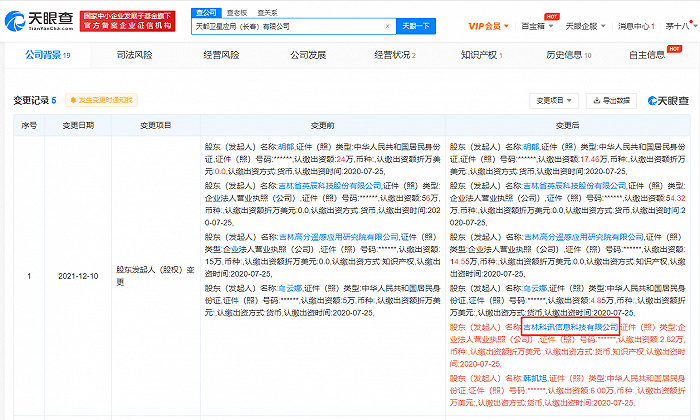Open 乌云娜 link in the 变更后 column
700x420 pixels.
click(x=535, y=288)
